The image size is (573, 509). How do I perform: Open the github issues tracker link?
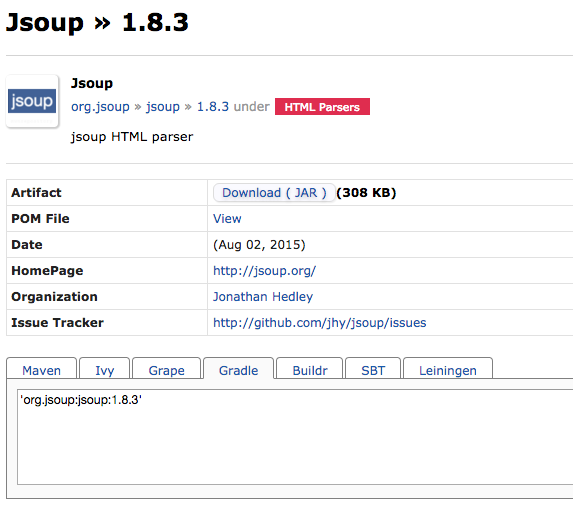click(319, 323)
